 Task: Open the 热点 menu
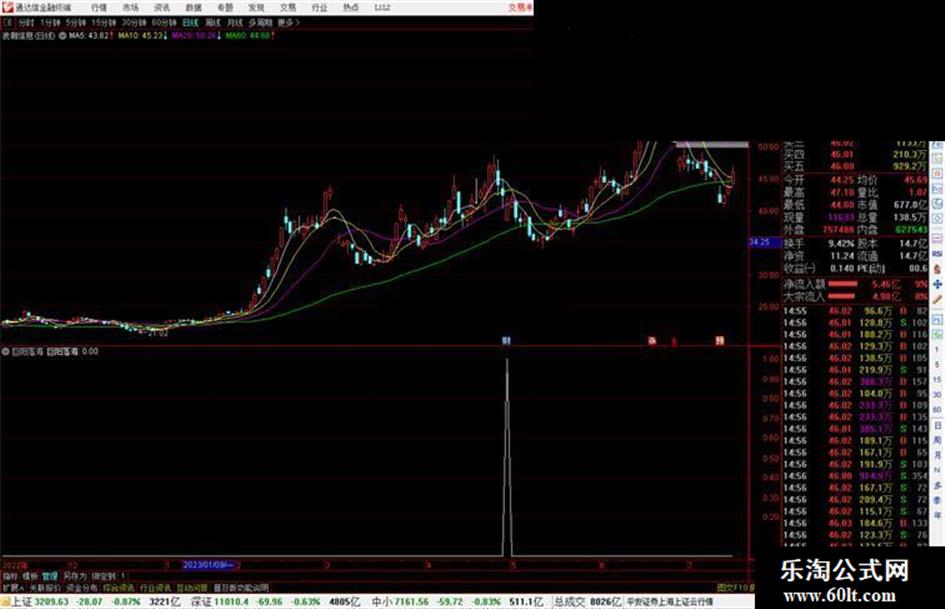pyautogui.click(x=350, y=8)
